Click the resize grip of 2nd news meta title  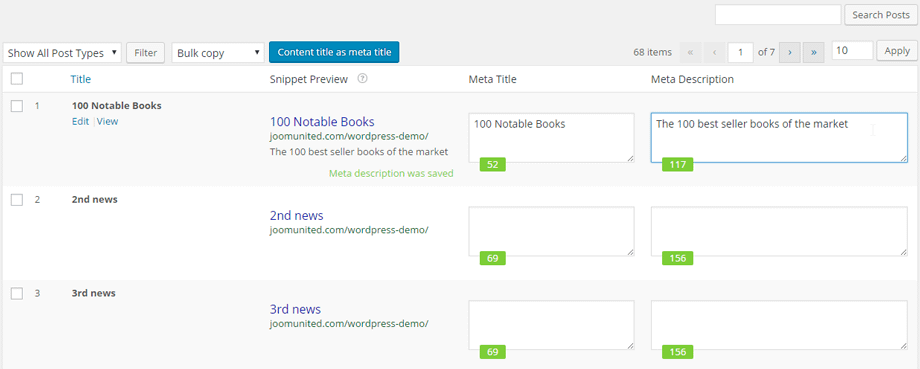click(630, 252)
